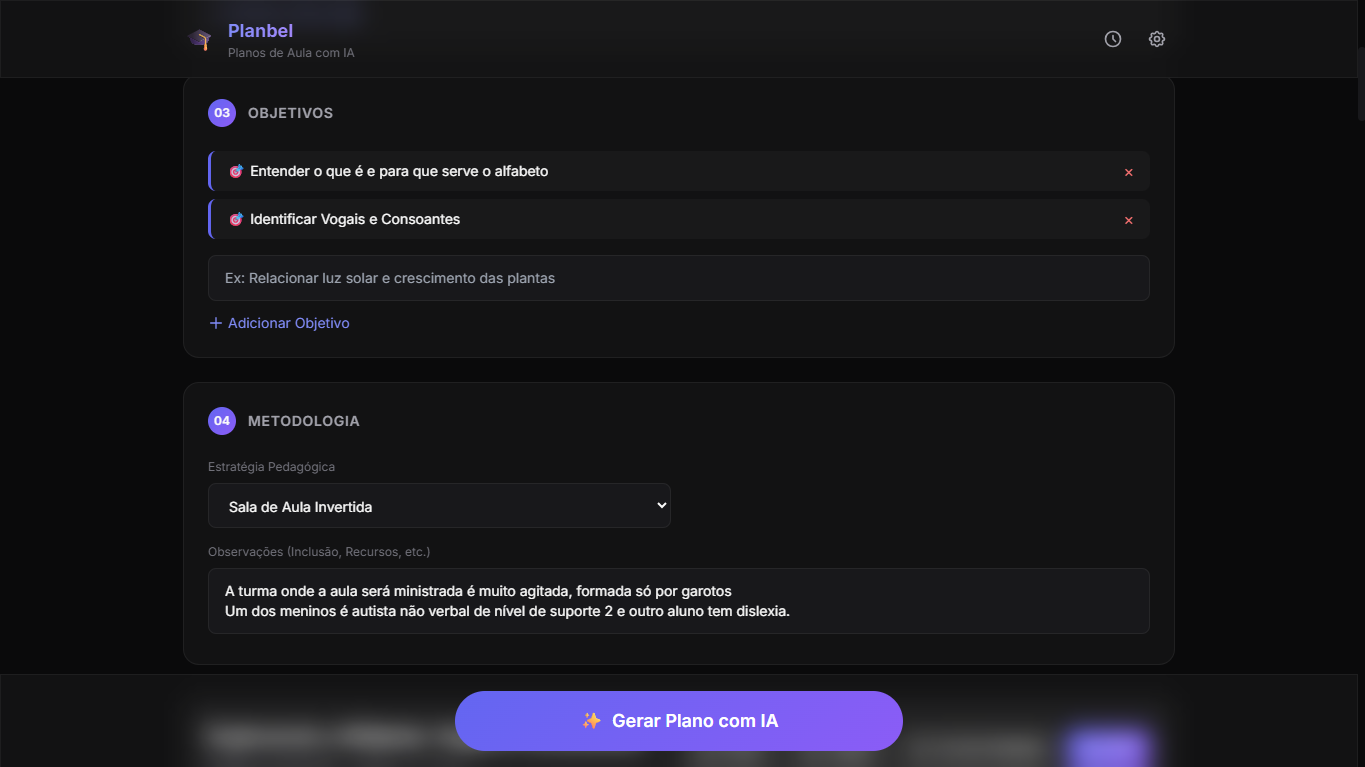This screenshot has height=767, width=1365.
Task: Click the Planbel title text
Action: (260, 31)
